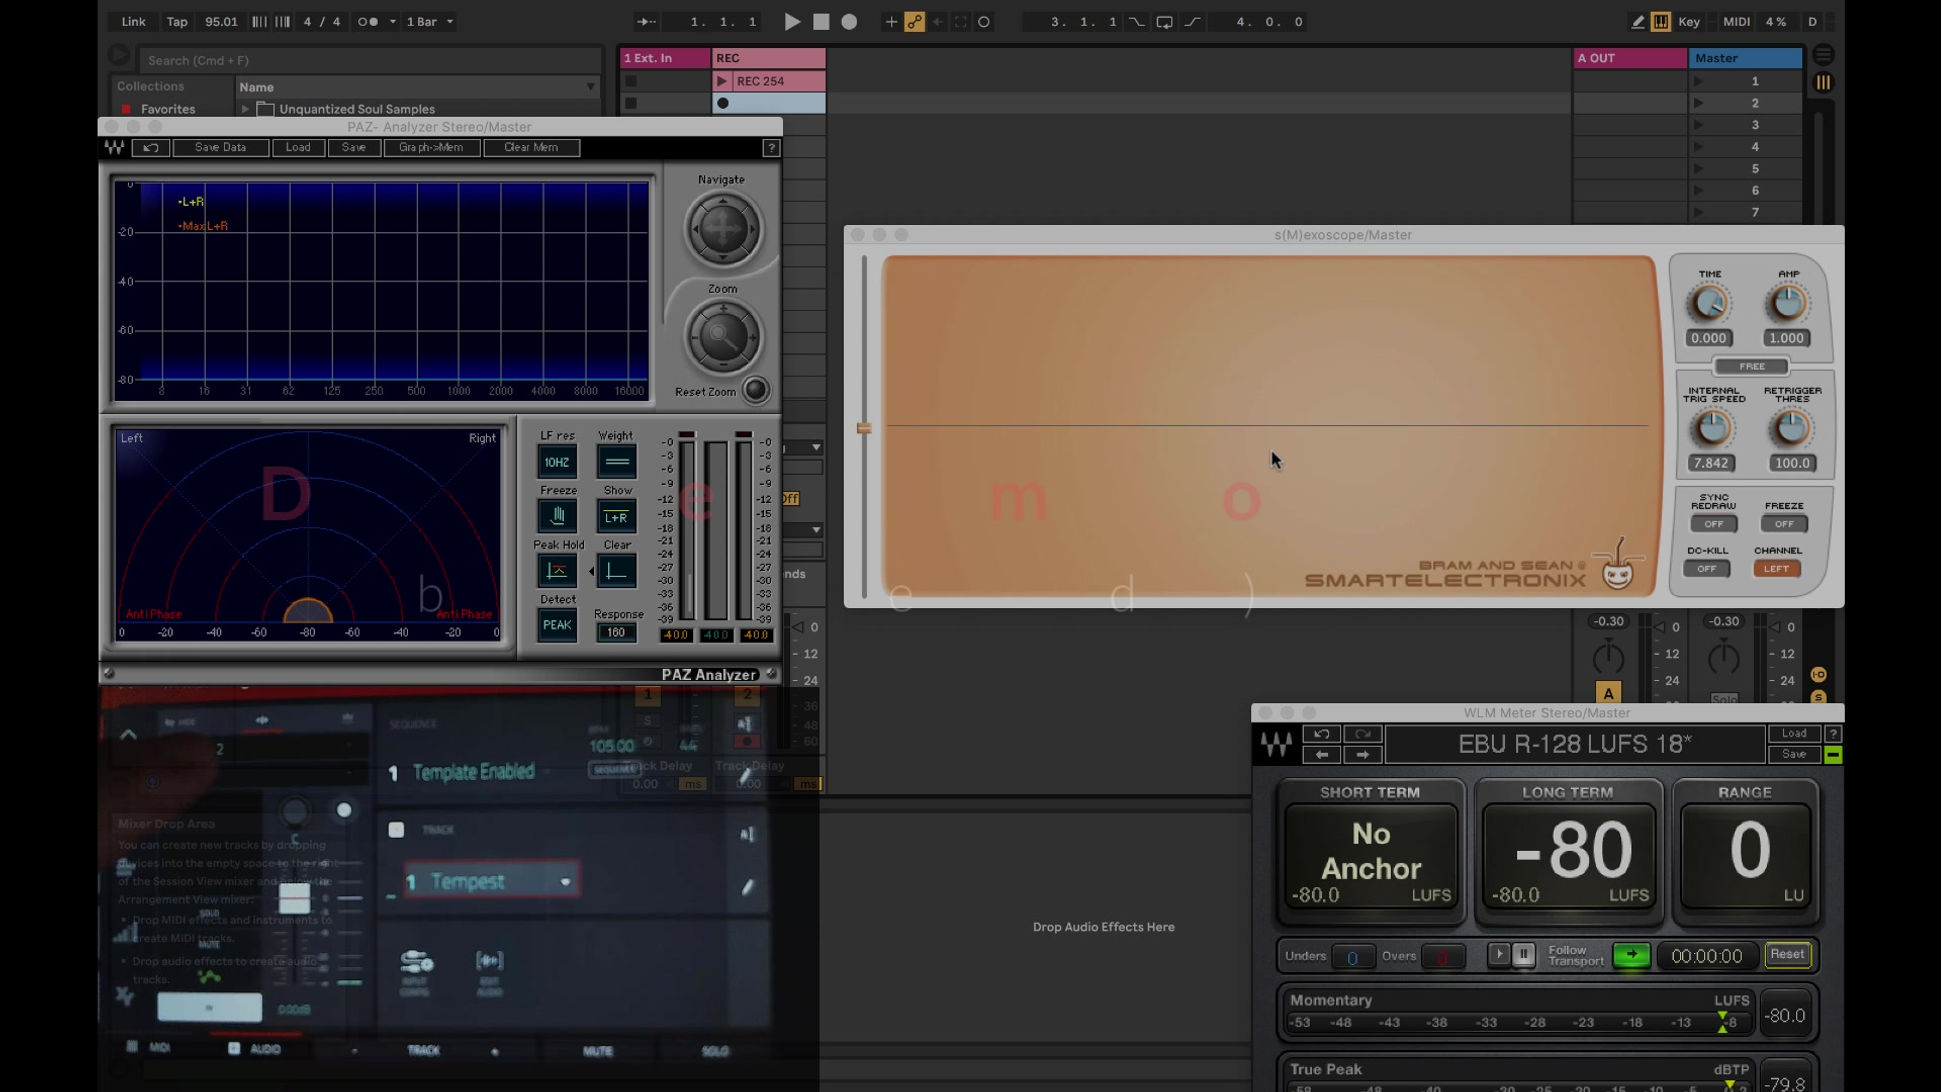The width and height of the screenshot is (1941, 1092).
Task: Open the metronome settings dropdown arrow
Action: click(x=392, y=21)
